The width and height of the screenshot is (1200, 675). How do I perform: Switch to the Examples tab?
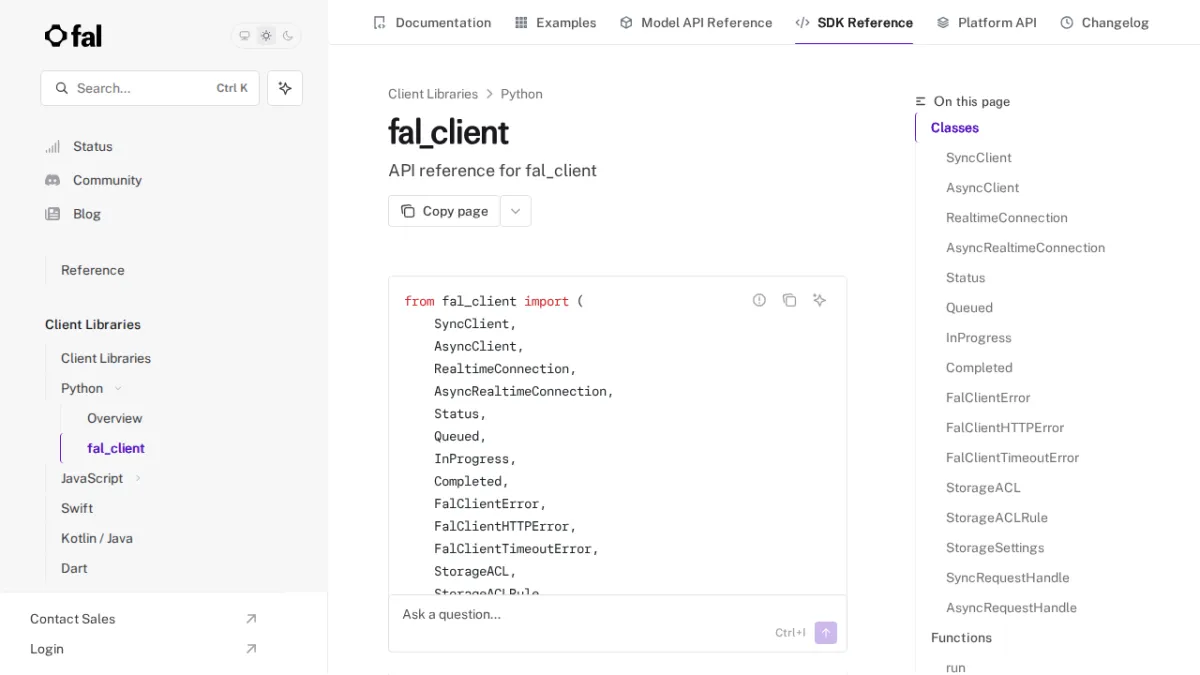click(555, 22)
